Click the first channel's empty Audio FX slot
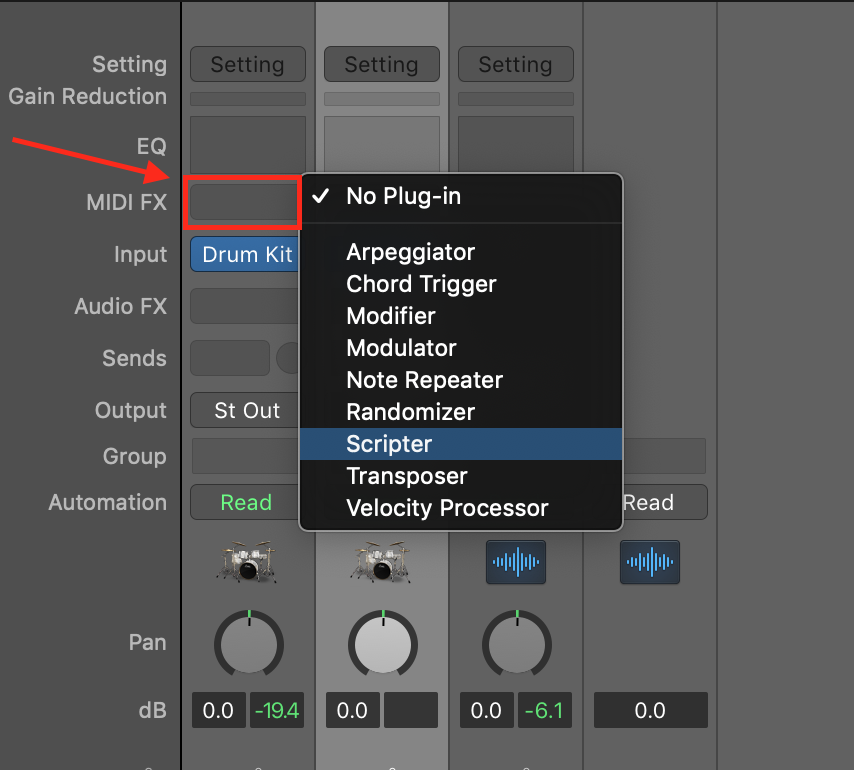The image size is (854, 770). 244,306
